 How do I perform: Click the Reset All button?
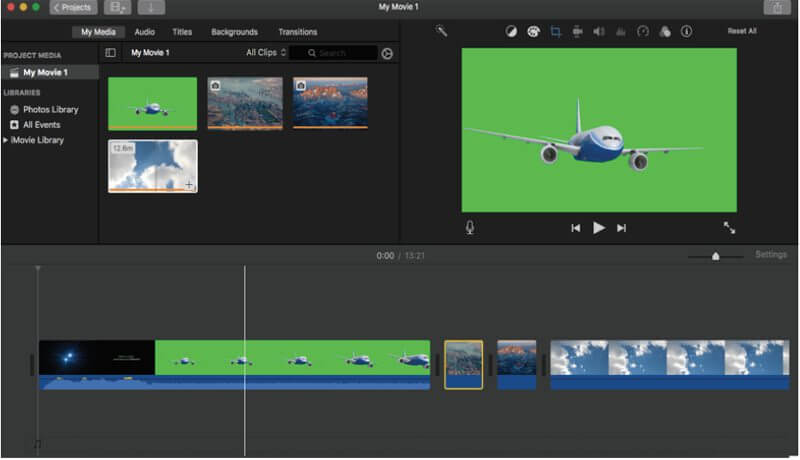coord(741,32)
